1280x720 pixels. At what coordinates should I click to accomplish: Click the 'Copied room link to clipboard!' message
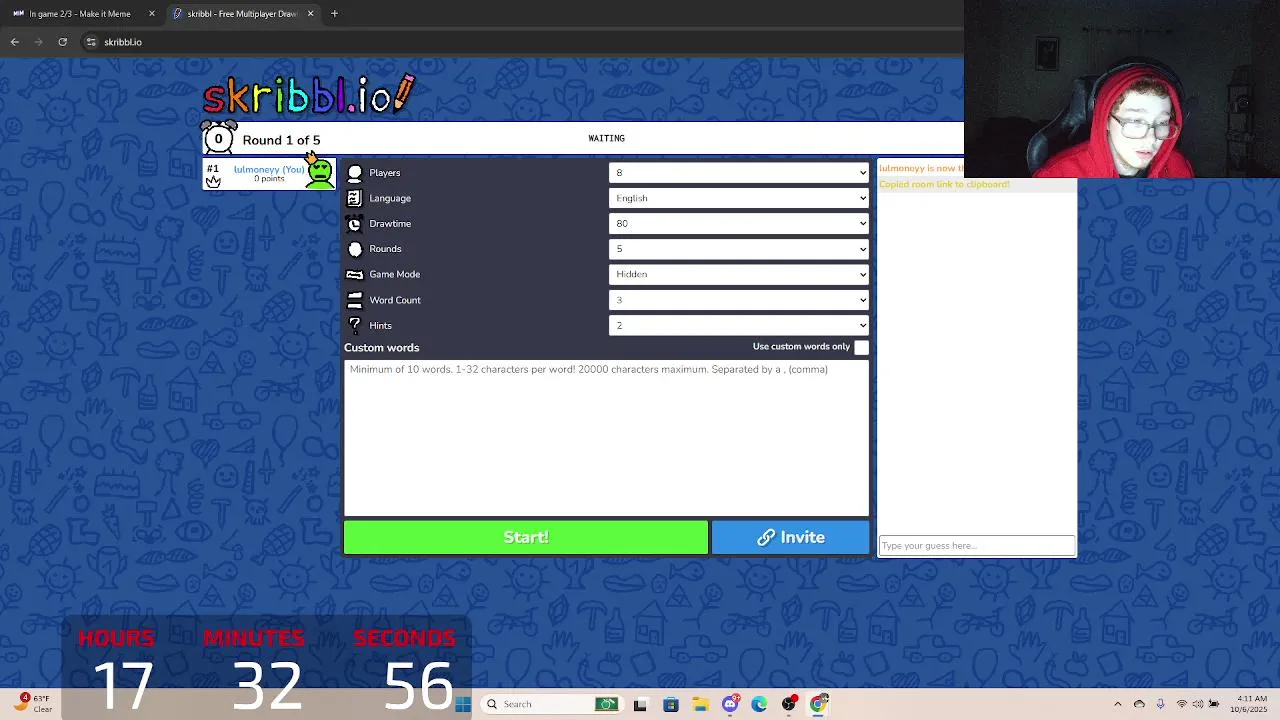click(x=944, y=184)
